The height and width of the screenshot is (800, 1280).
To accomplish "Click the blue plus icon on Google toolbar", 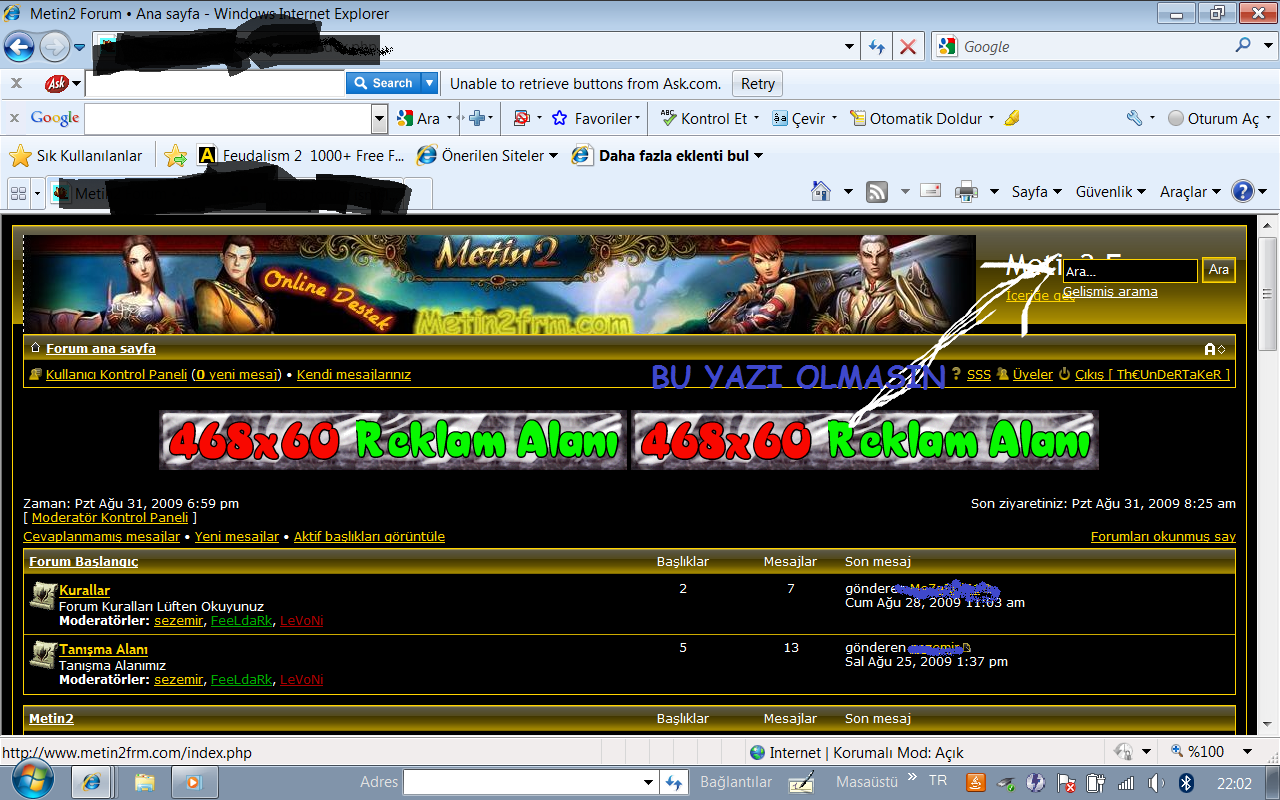I will tap(477, 118).
